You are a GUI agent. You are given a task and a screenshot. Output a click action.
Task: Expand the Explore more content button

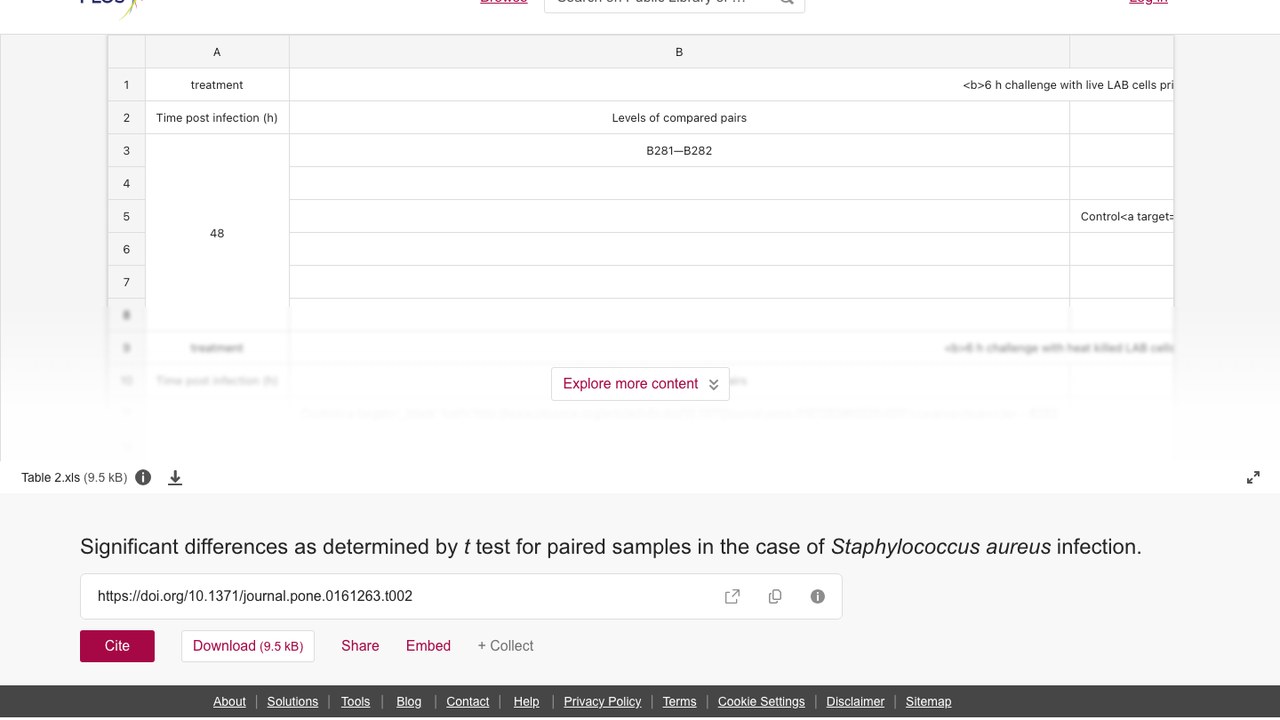click(x=640, y=384)
